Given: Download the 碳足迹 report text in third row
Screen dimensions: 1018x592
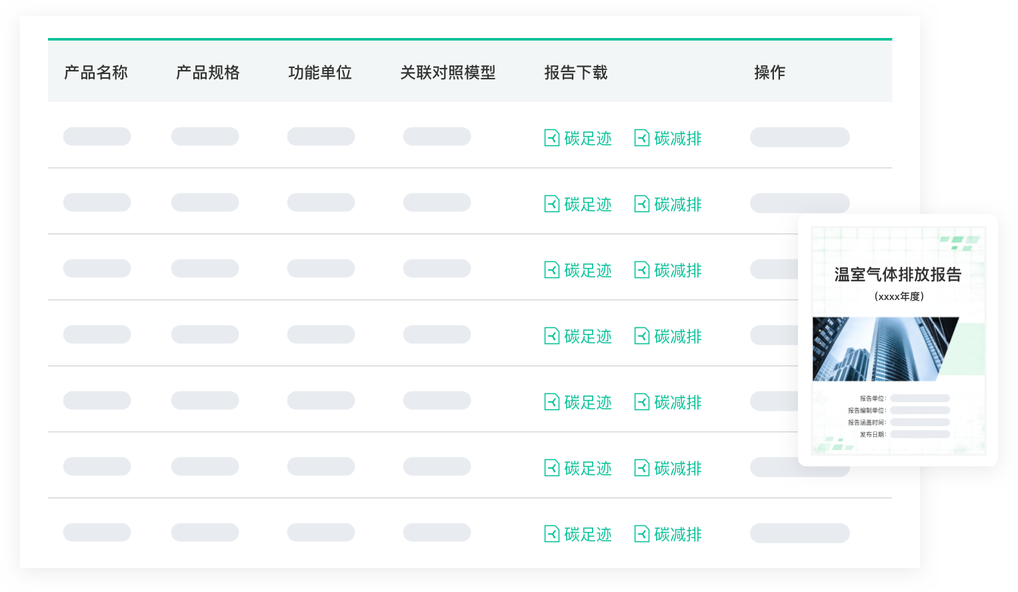Looking at the screenshot, I should tap(588, 271).
